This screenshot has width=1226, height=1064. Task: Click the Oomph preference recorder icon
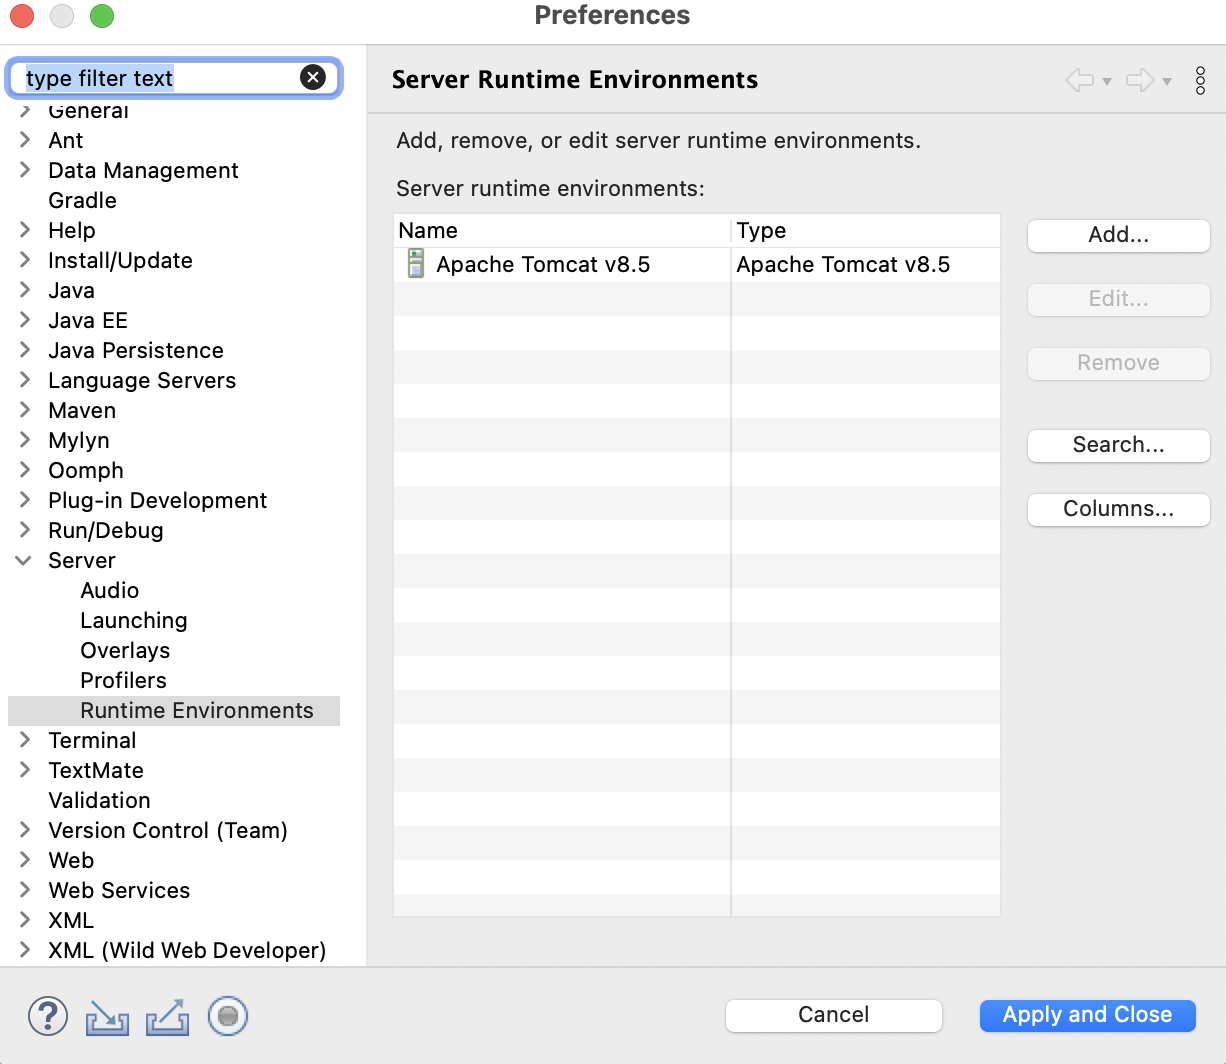pos(227,1017)
